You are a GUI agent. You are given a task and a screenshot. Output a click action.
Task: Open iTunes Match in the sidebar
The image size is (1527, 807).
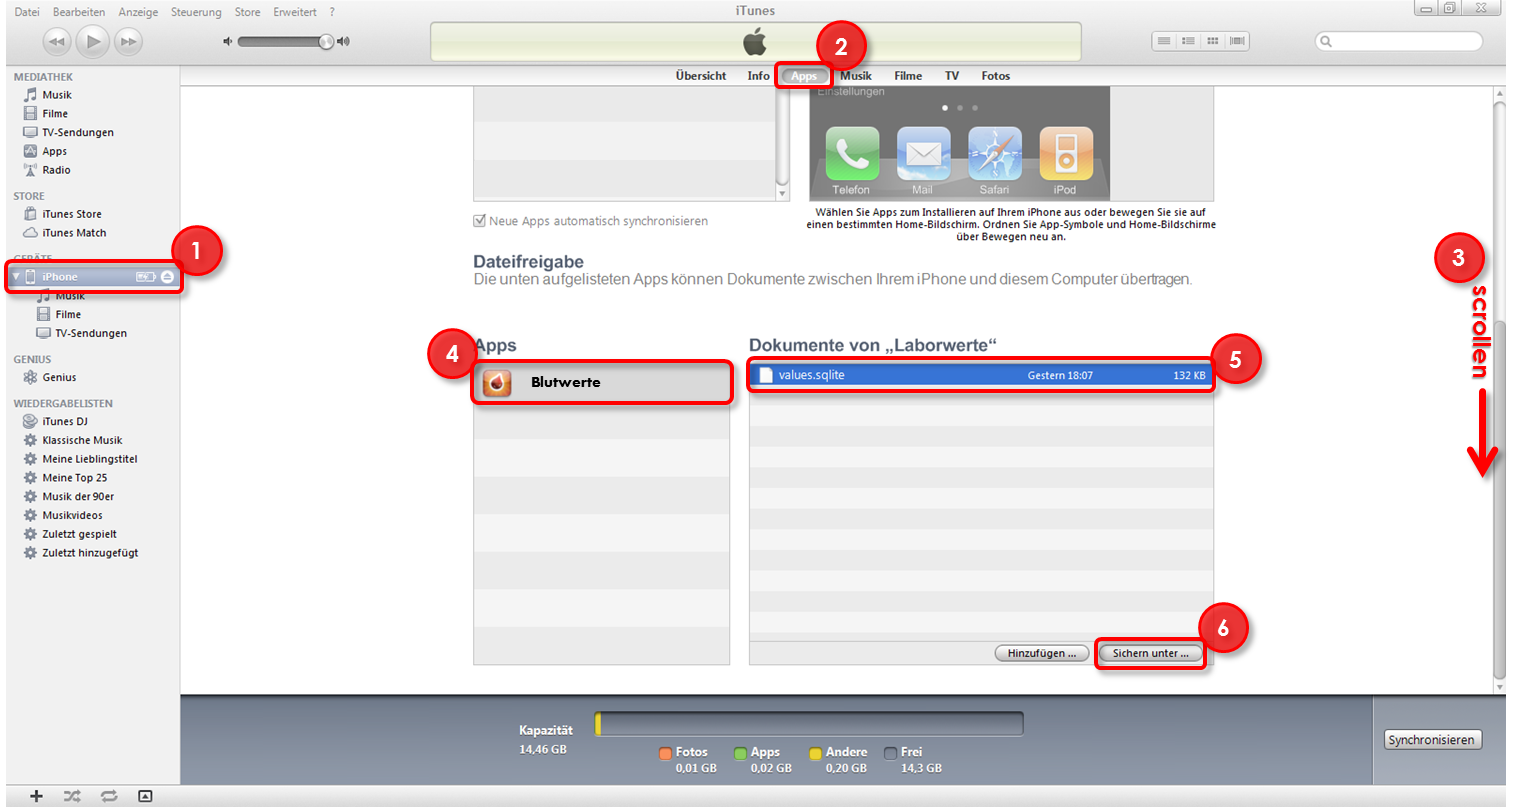point(74,233)
